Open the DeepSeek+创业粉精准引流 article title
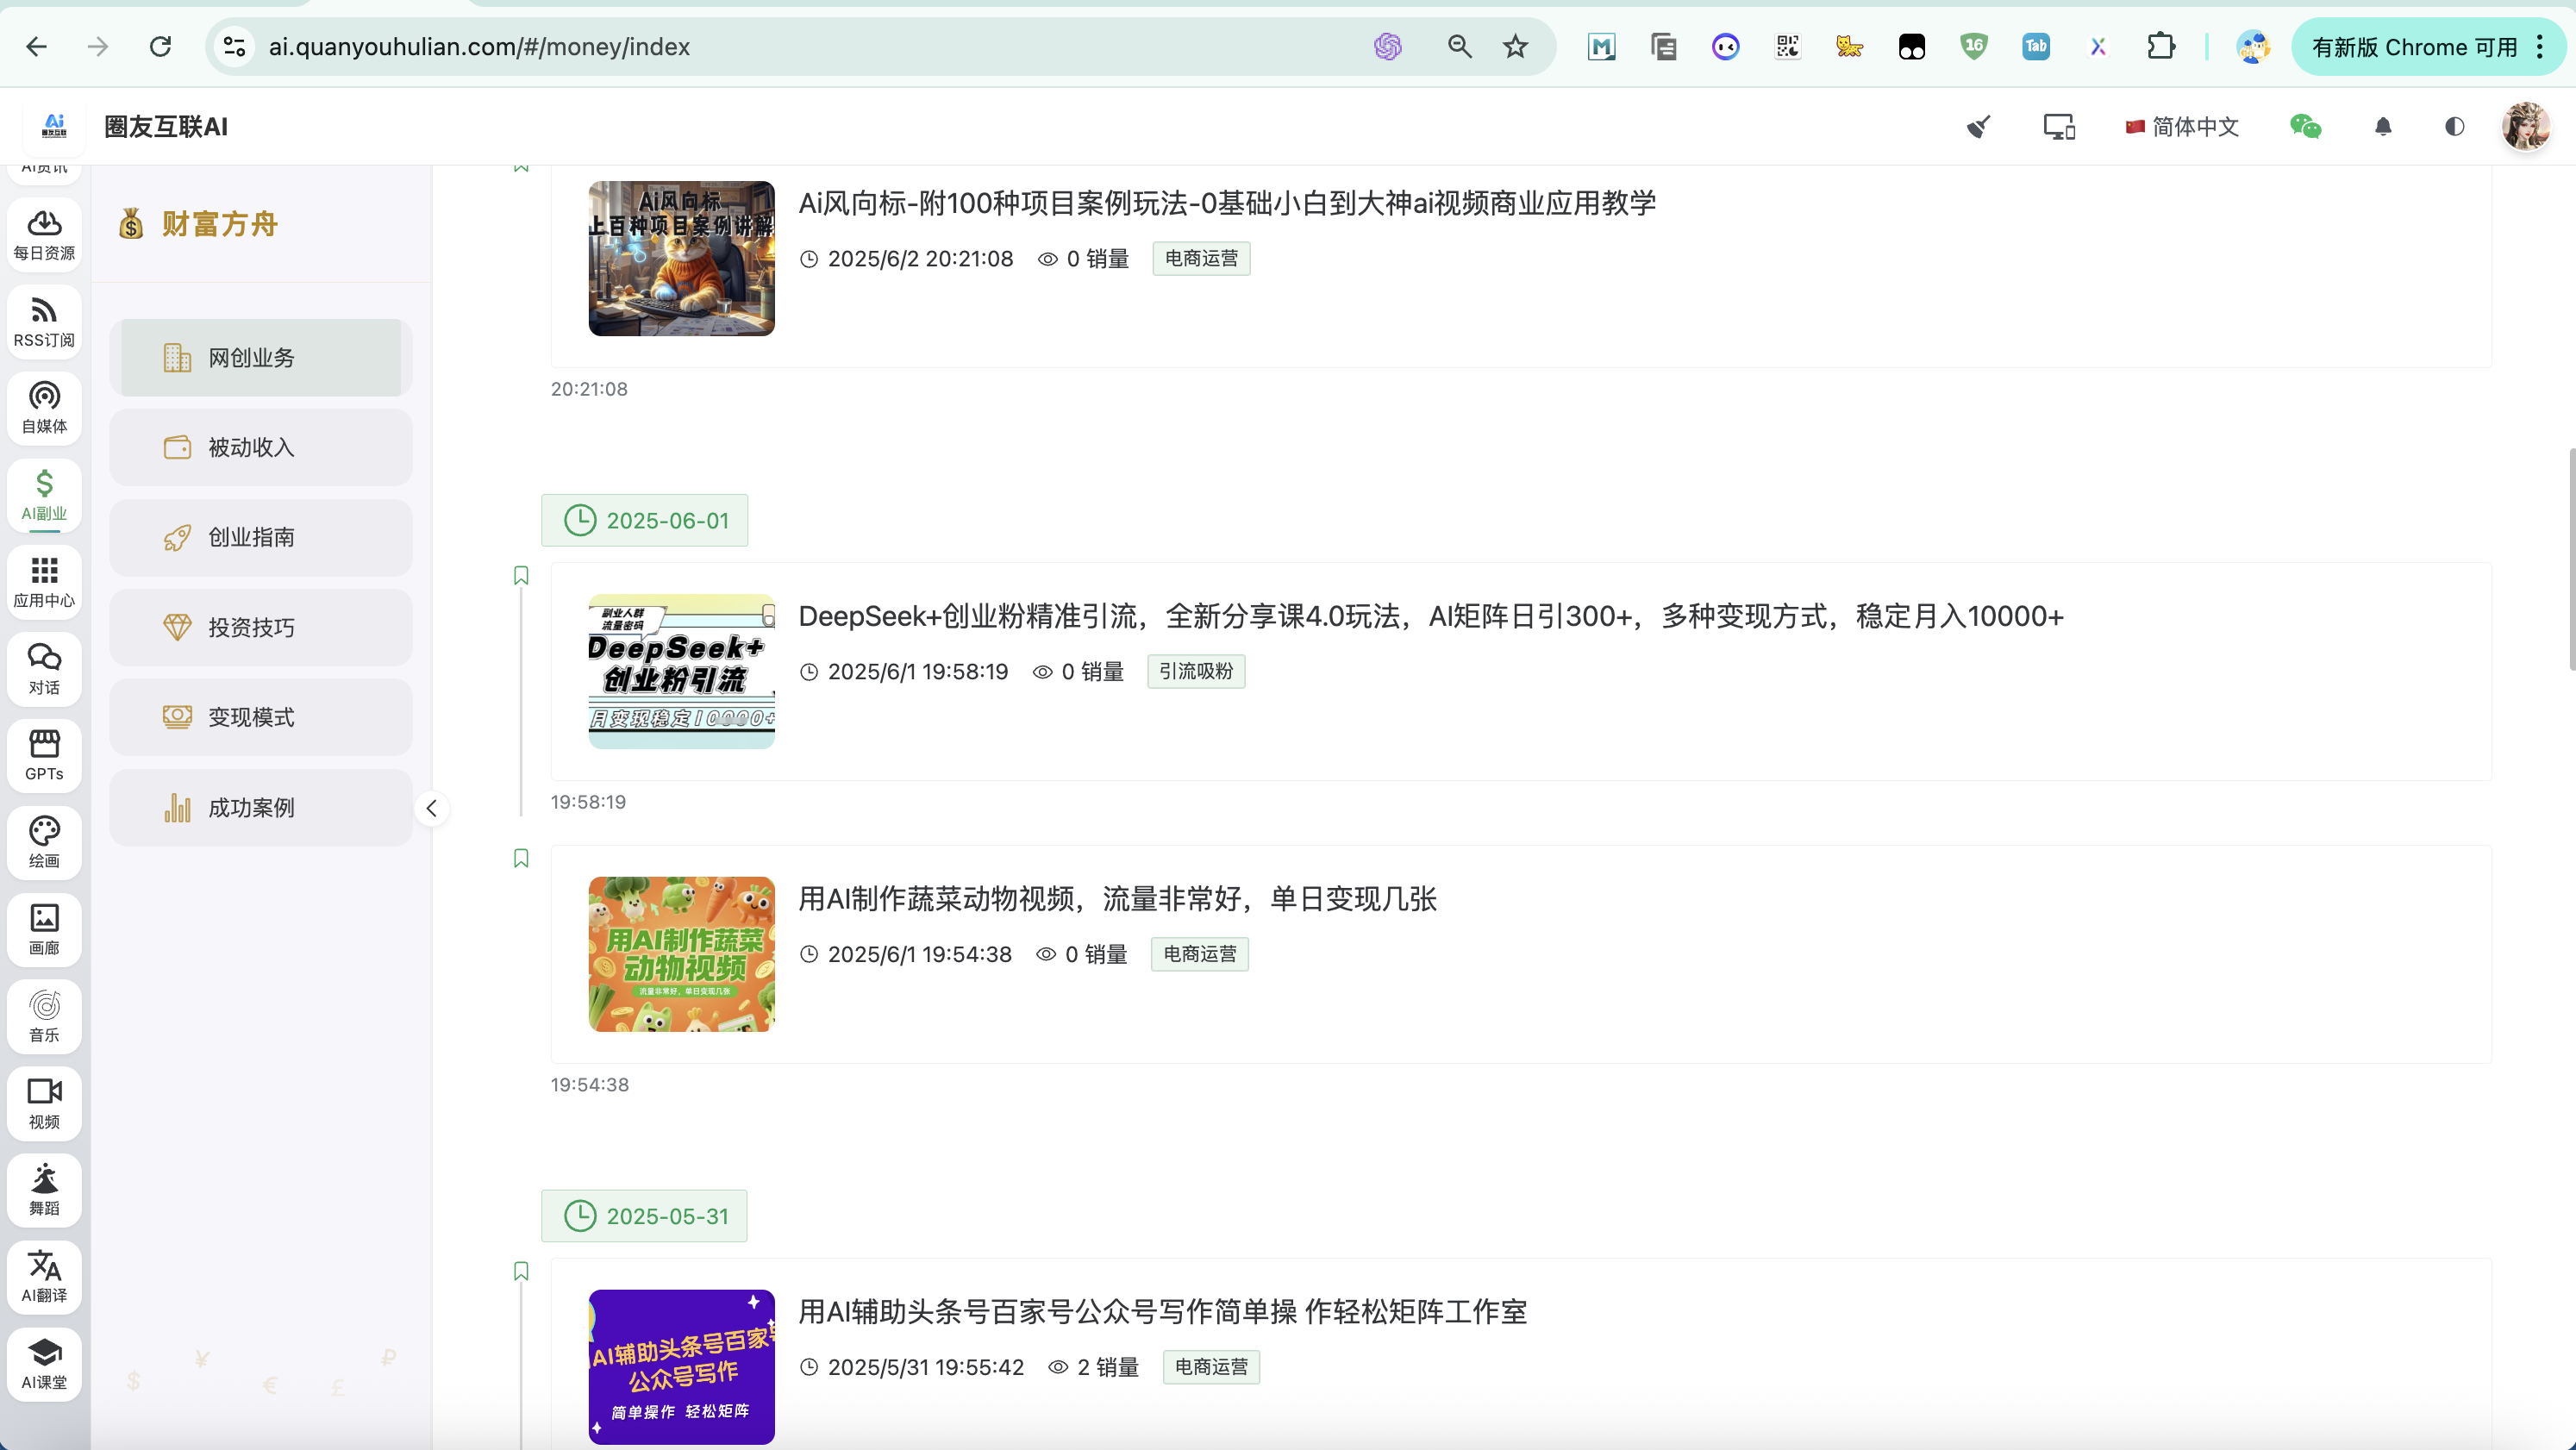Viewport: 2576px width, 1450px height. (1430, 616)
